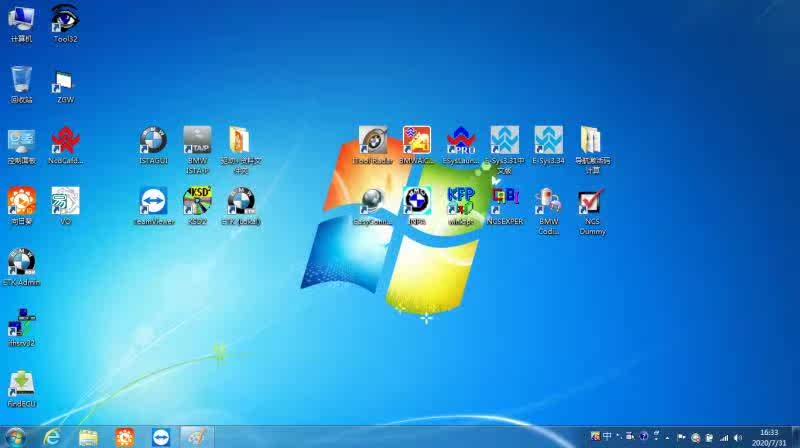
Task: Launch the BMW Coding Tool shortcut
Action: (x=548, y=211)
